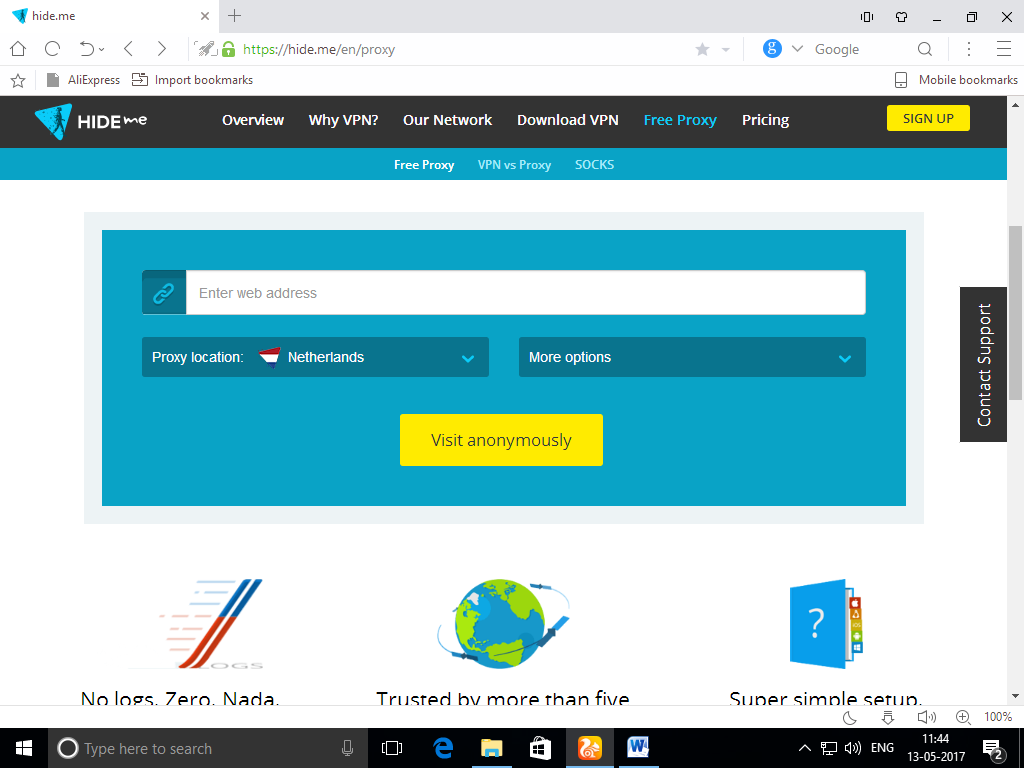Close the hide.me tab

(x=204, y=16)
